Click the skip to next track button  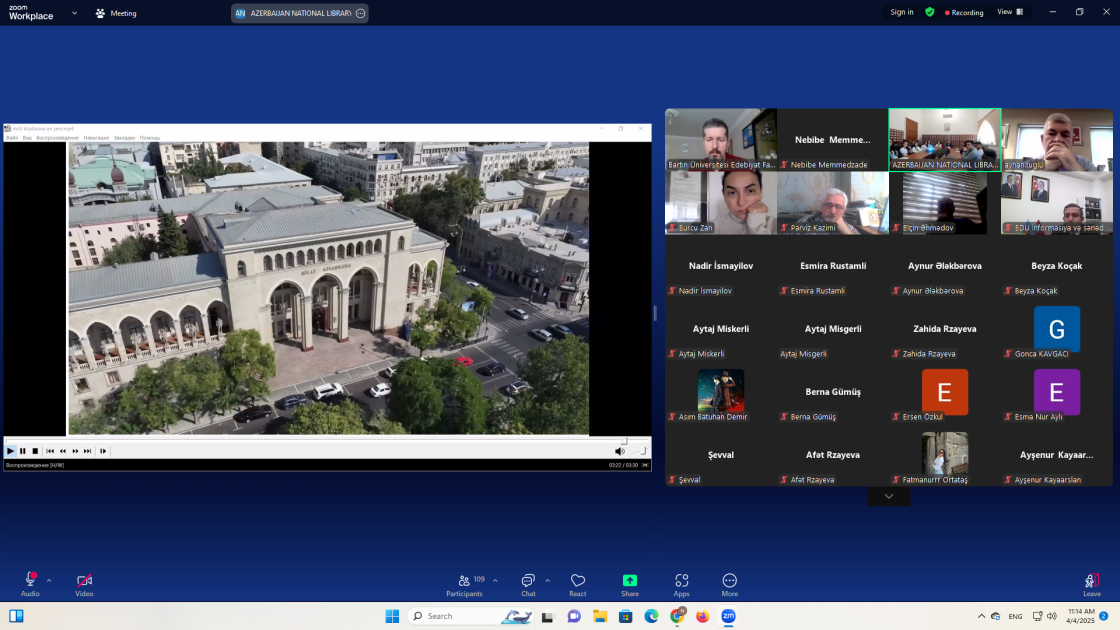pyautogui.click(x=87, y=451)
